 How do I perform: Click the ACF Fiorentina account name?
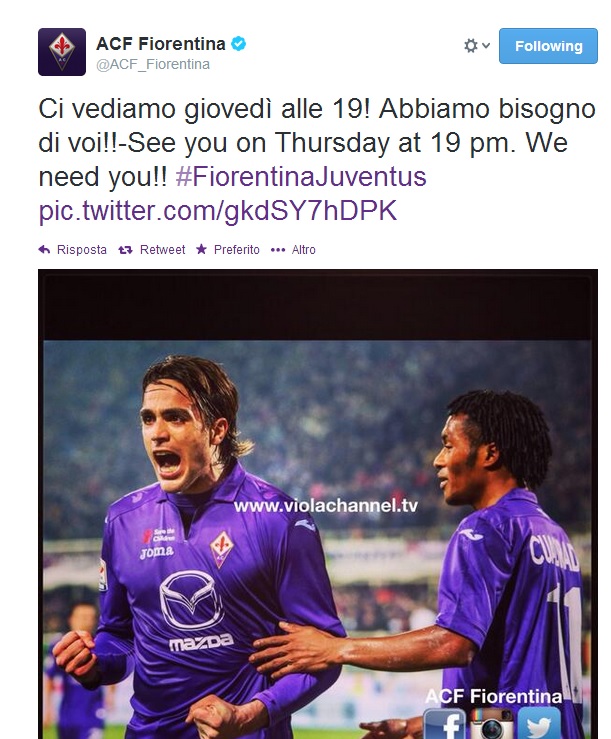pyautogui.click(x=161, y=44)
